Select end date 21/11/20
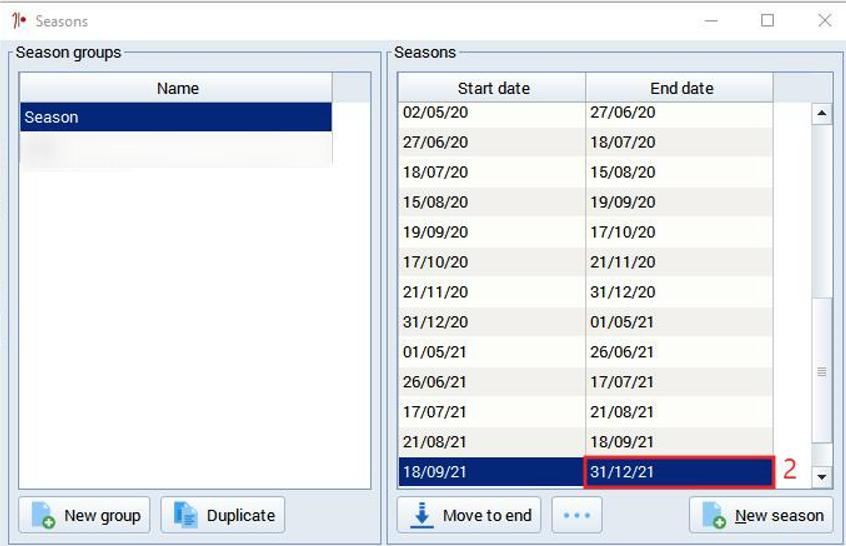The height and width of the screenshot is (546, 846). pos(680,262)
